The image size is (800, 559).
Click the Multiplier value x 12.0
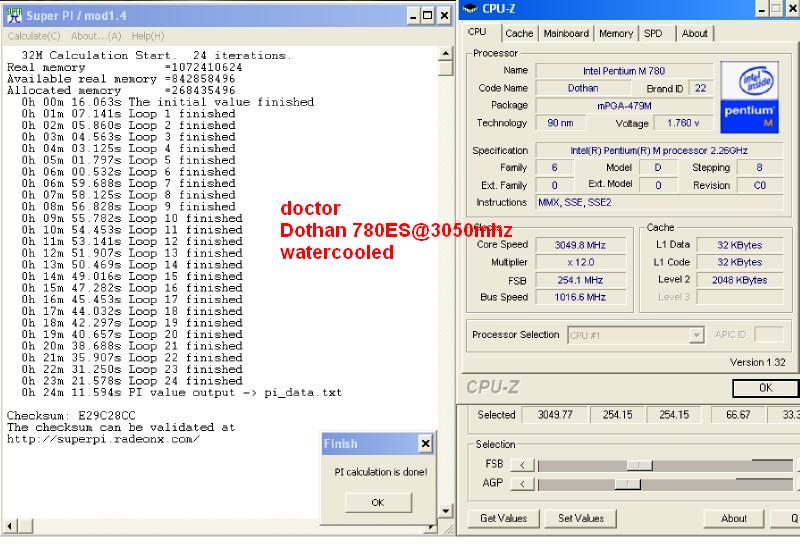(x=580, y=263)
